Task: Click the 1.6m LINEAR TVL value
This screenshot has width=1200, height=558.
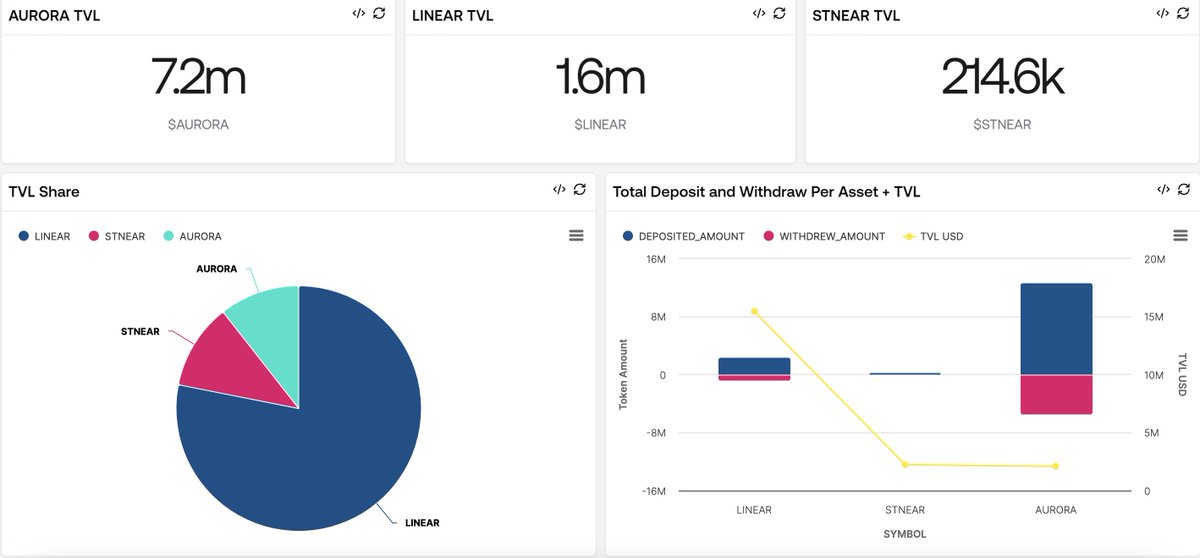Action: pos(600,78)
